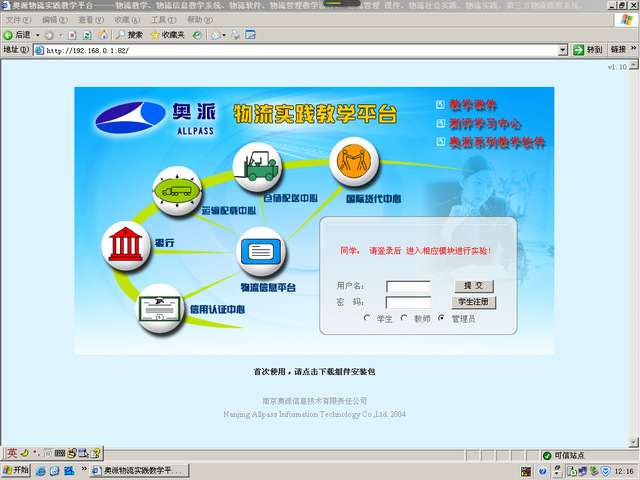Click the tray 12:16 clock
Image resolution: width=640 pixels, height=480 pixels.
[624, 471]
